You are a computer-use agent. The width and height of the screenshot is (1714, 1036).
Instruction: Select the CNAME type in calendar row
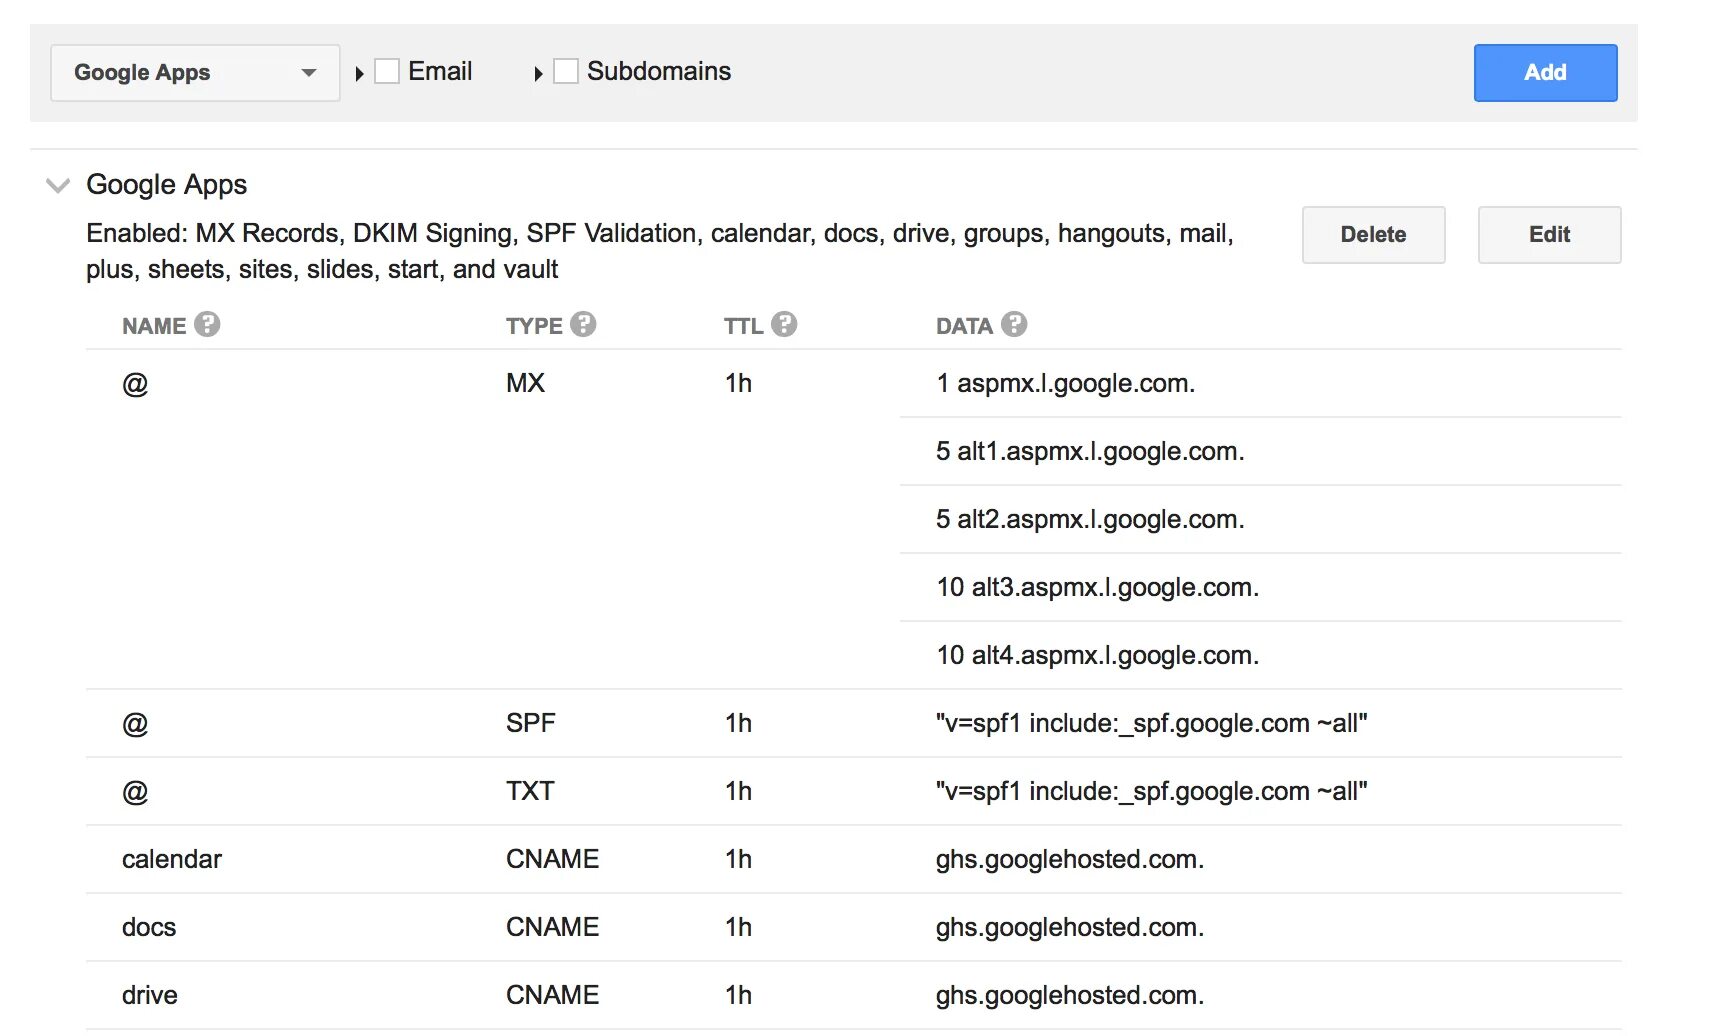click(552, 859)
